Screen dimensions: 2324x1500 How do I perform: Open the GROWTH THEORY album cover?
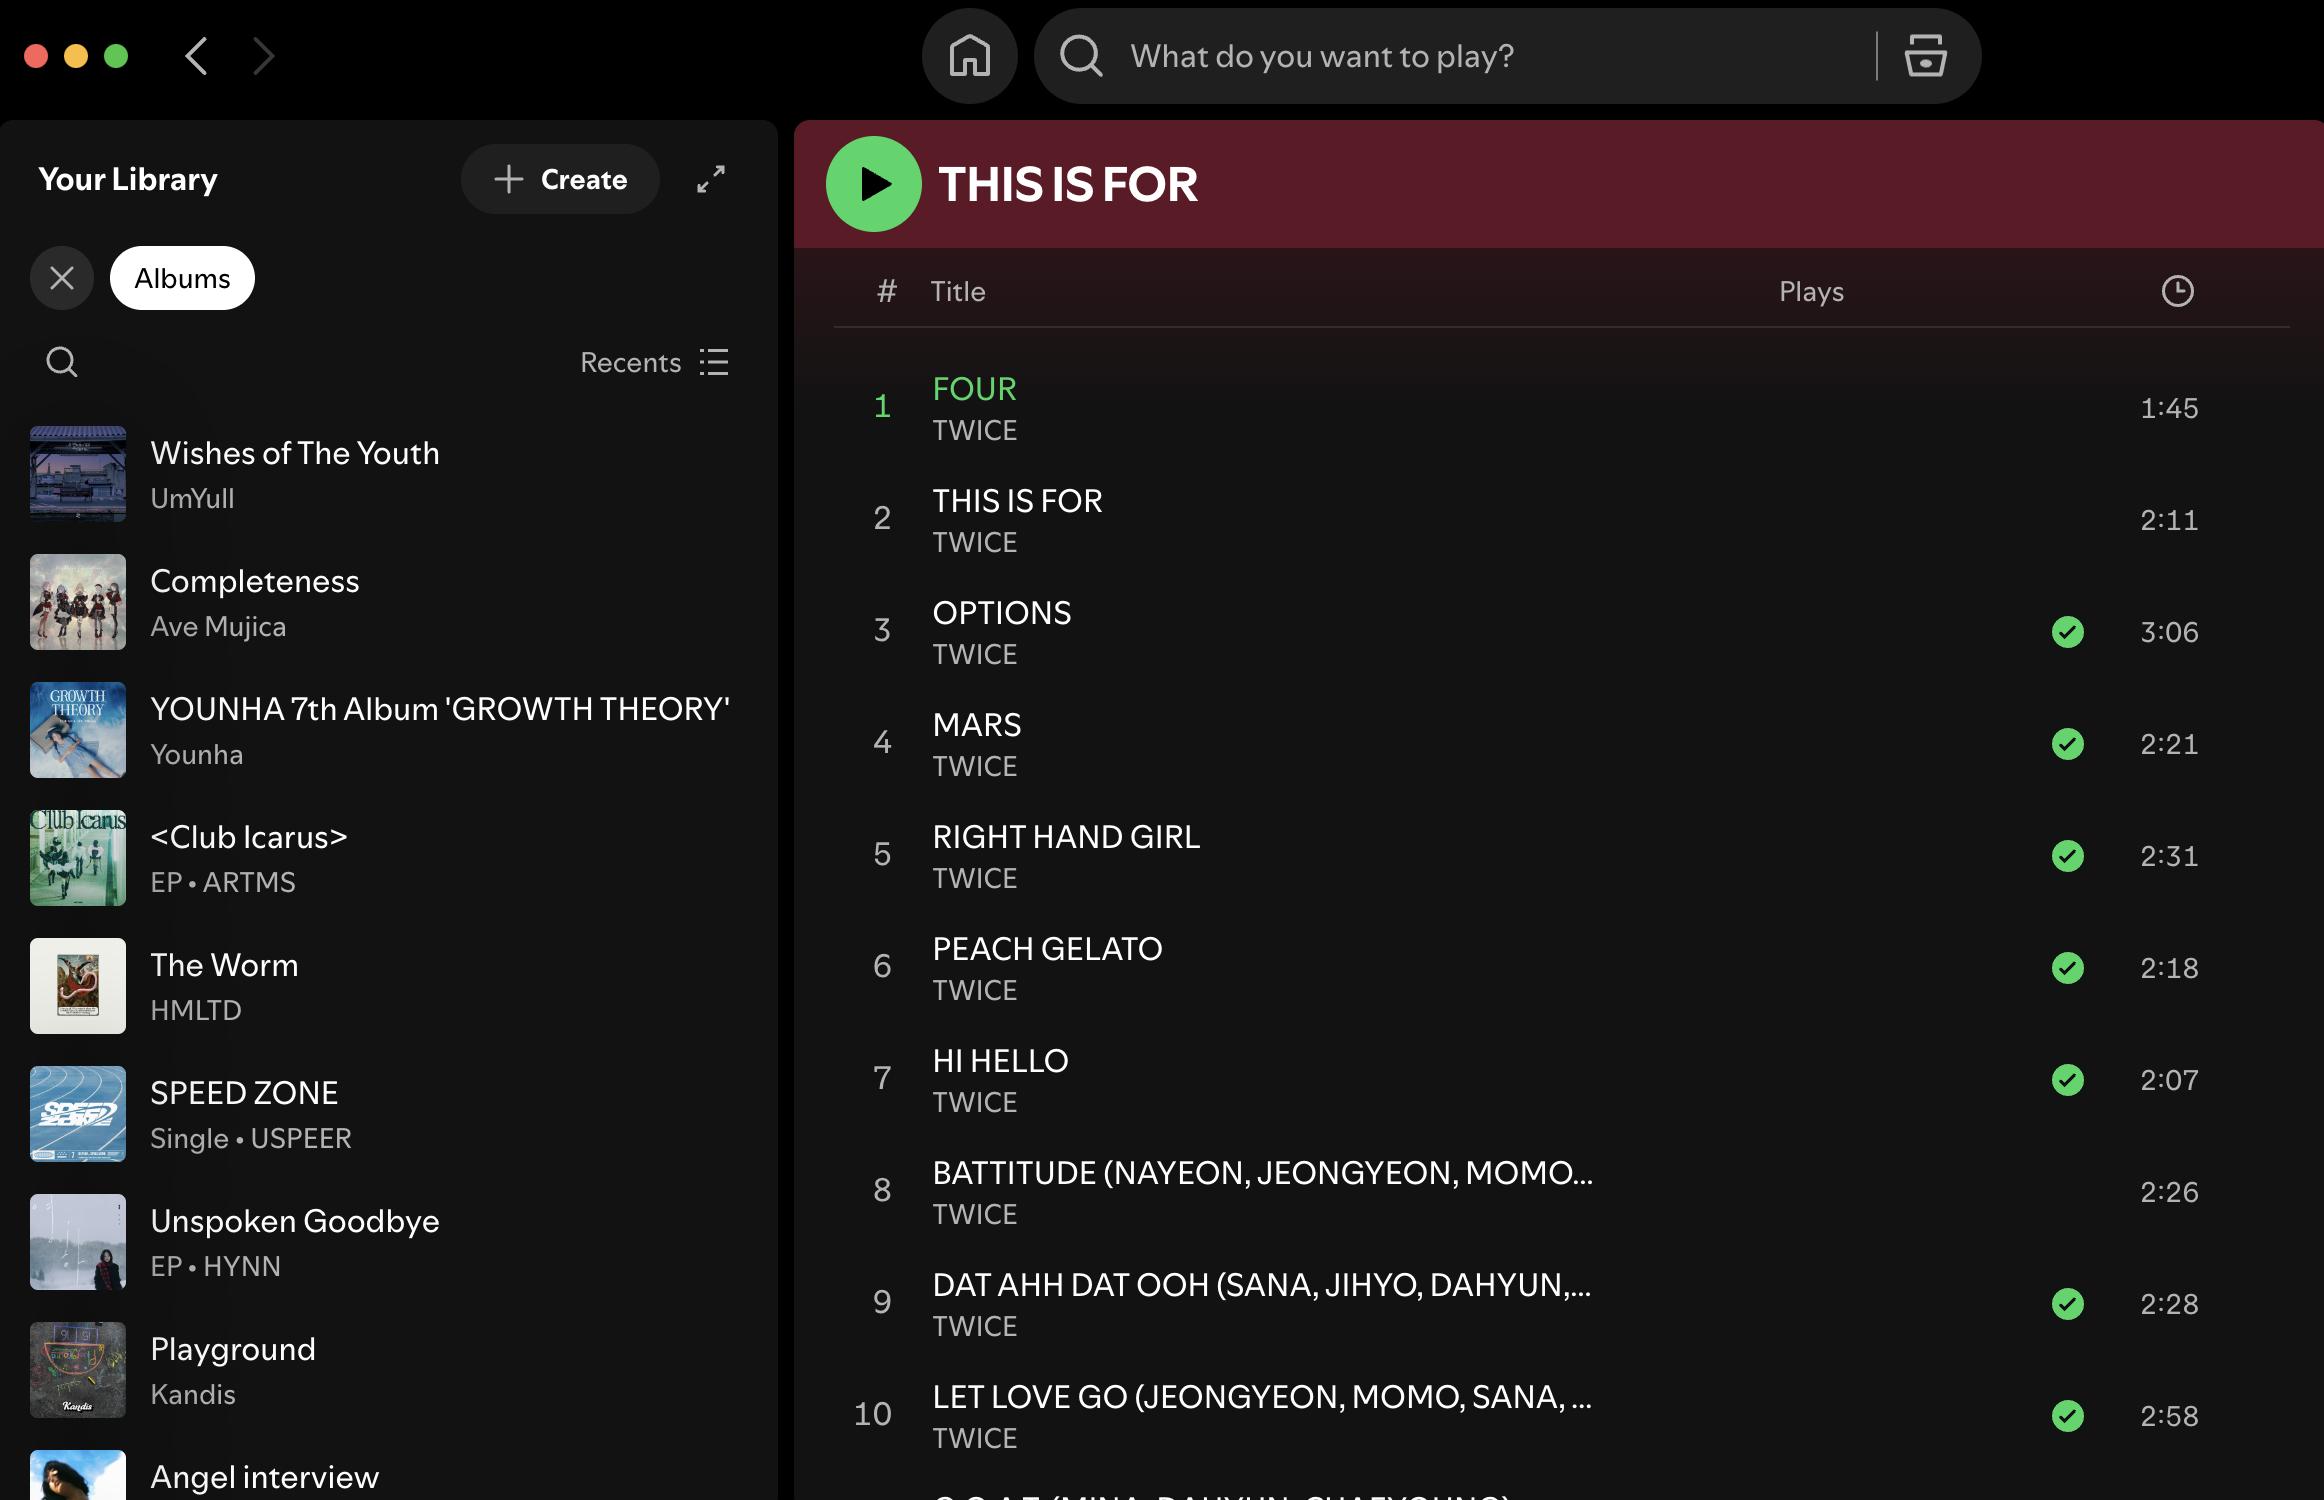[x=78, y=730]
